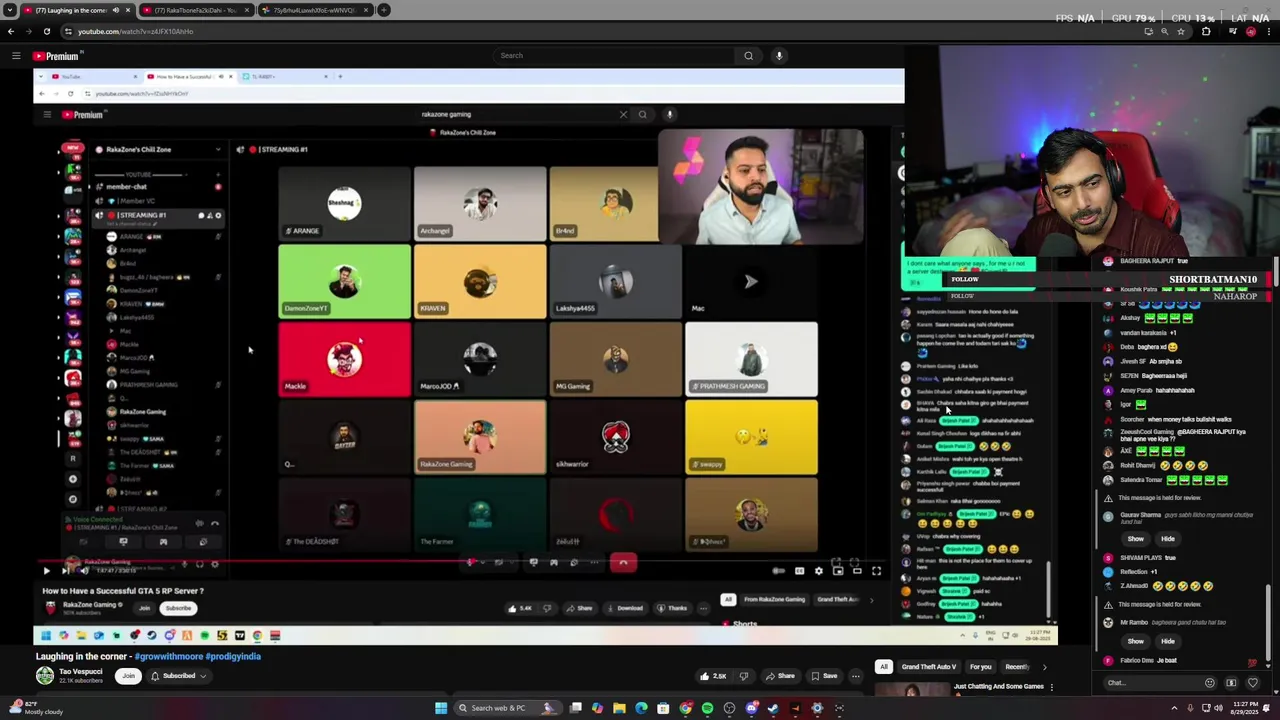Dislike the Laughing in the corner video
This screenshot has height=720, width=1280.
click(x=743, y=676)
